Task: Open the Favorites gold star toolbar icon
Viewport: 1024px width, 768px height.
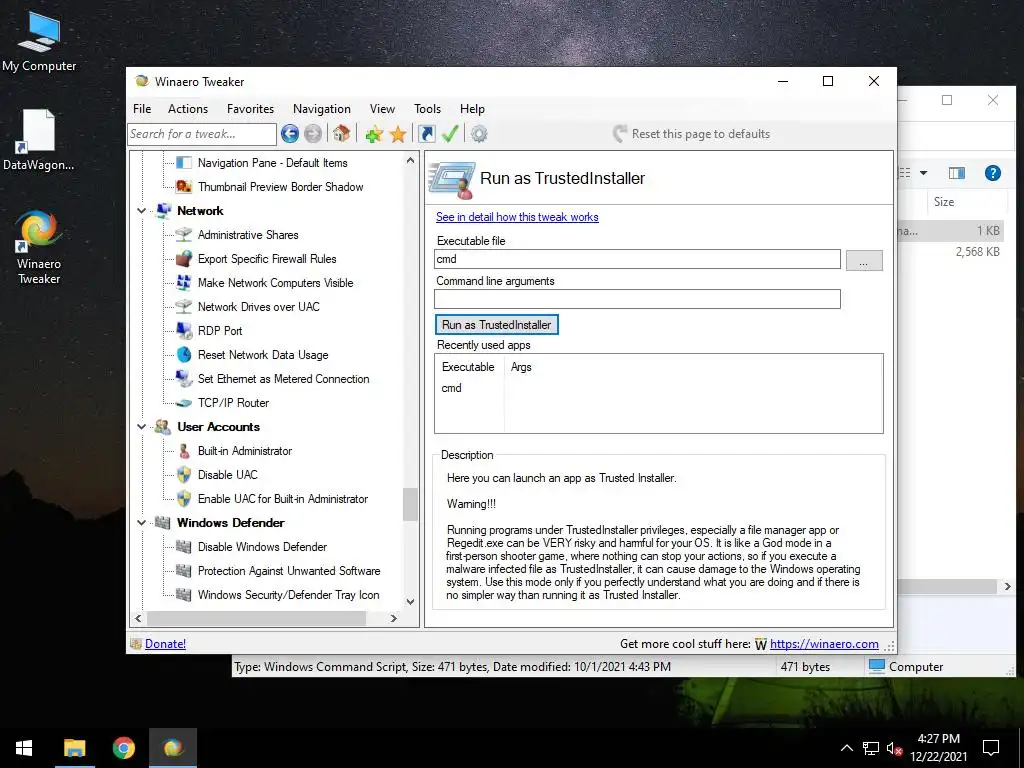Action: (398, 134)
